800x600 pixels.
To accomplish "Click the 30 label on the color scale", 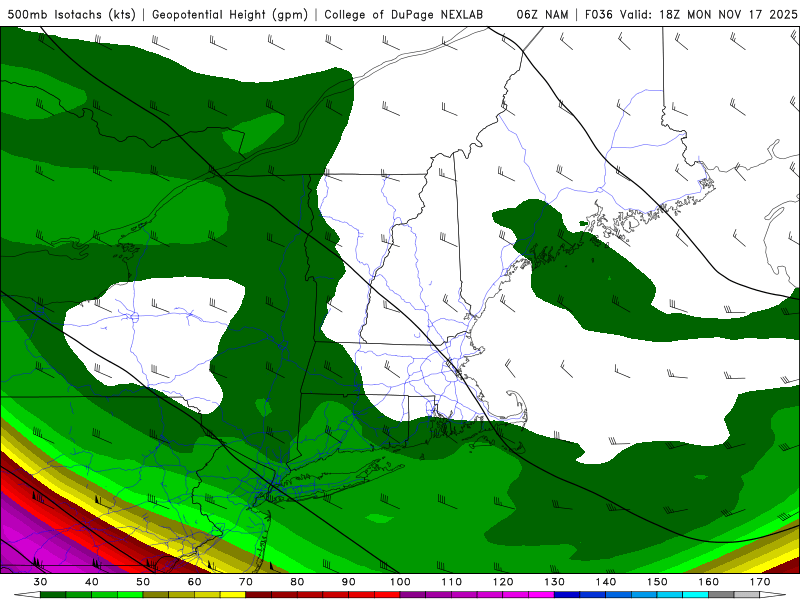I will (40, 582).
